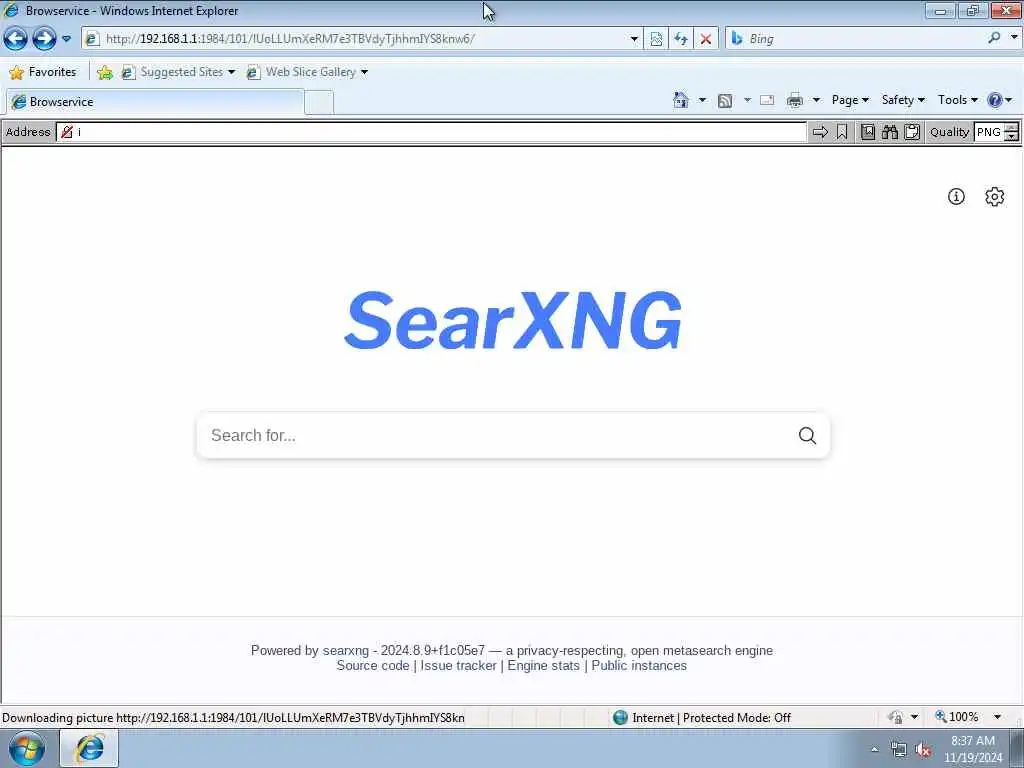
Task: Click the Compatibility View icon
Action: click(656, 39)
